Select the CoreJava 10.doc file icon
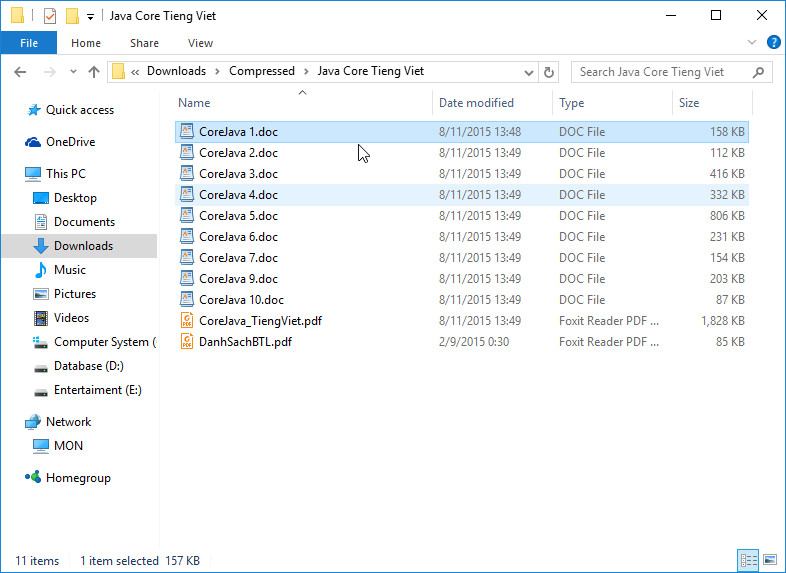The height and width of the screenshot is (573, 786). [187, 300]
